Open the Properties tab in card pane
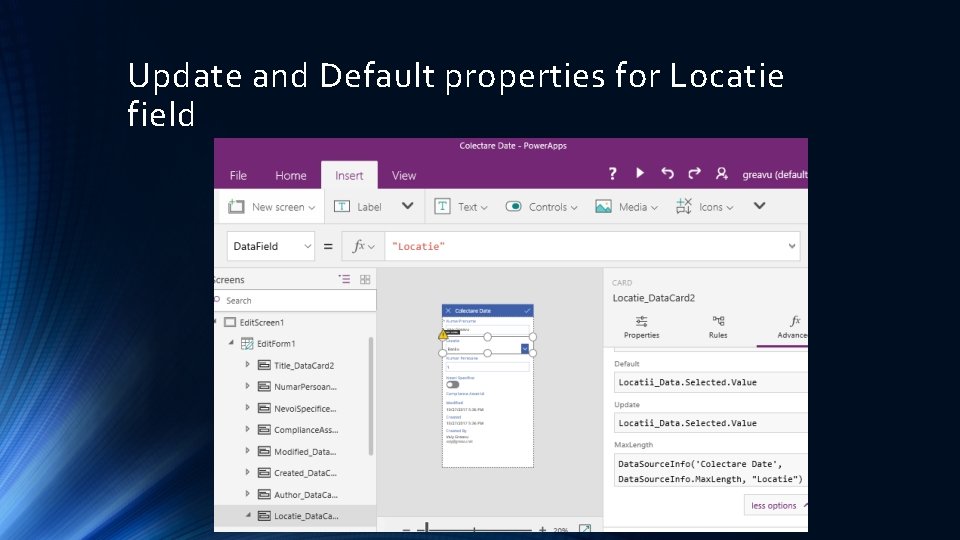Screen dimensions: 960x540 pyautogui.click(x=642, y=327)
